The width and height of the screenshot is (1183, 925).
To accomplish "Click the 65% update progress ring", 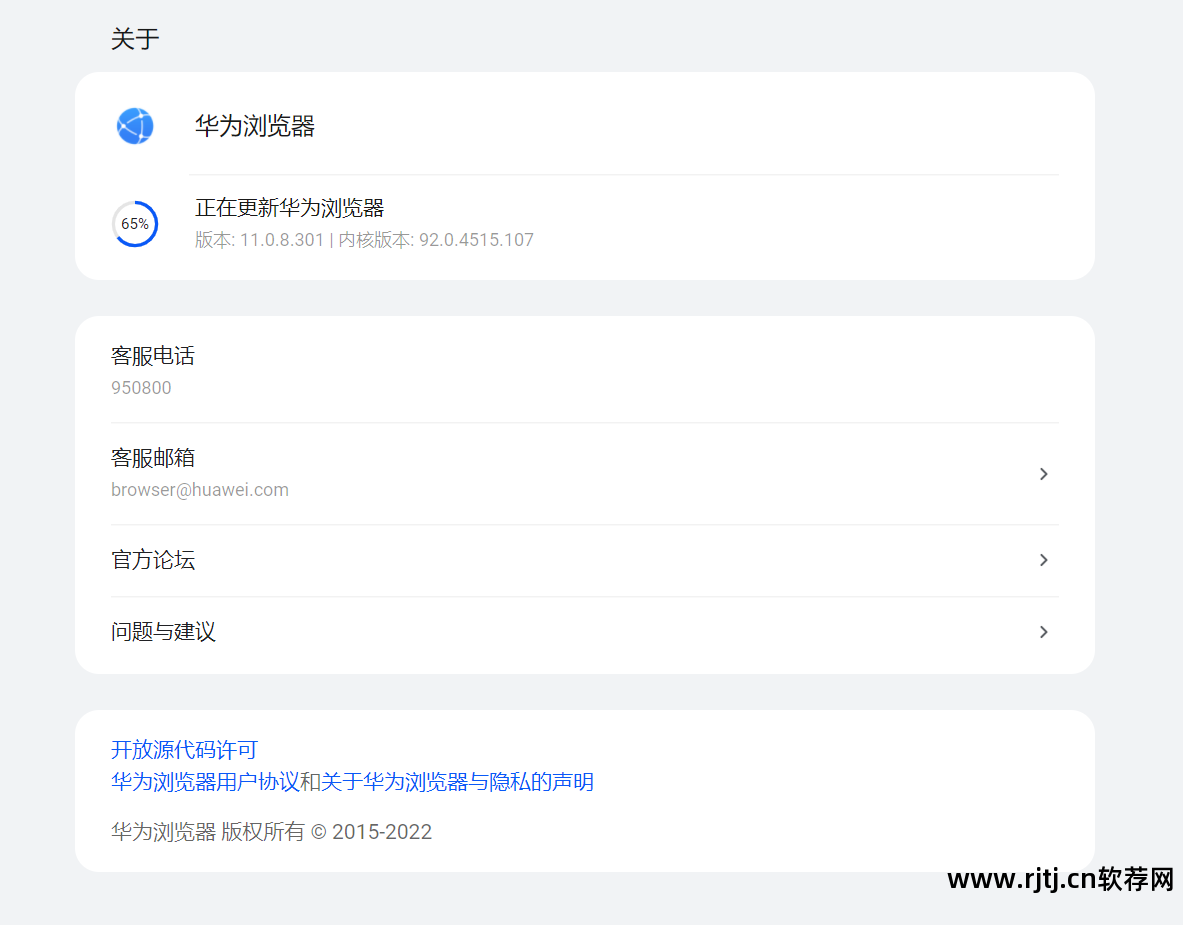I will tap(135, 224).
